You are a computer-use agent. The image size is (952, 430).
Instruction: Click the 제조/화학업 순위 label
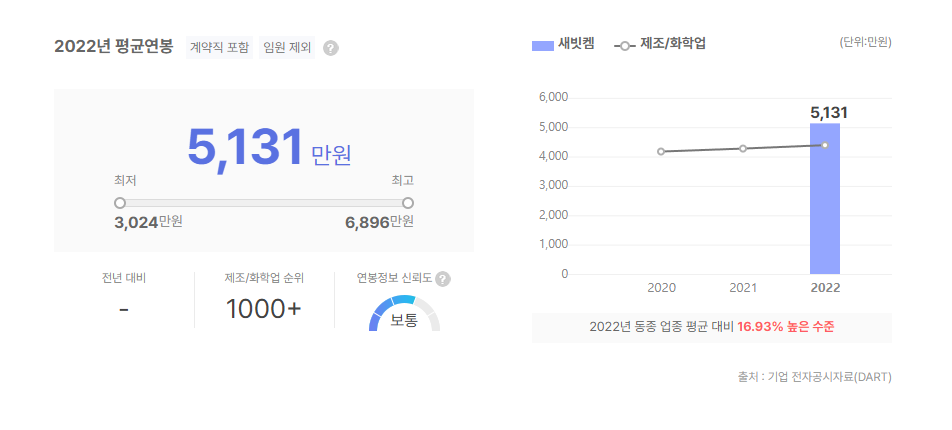click(264, 279)
